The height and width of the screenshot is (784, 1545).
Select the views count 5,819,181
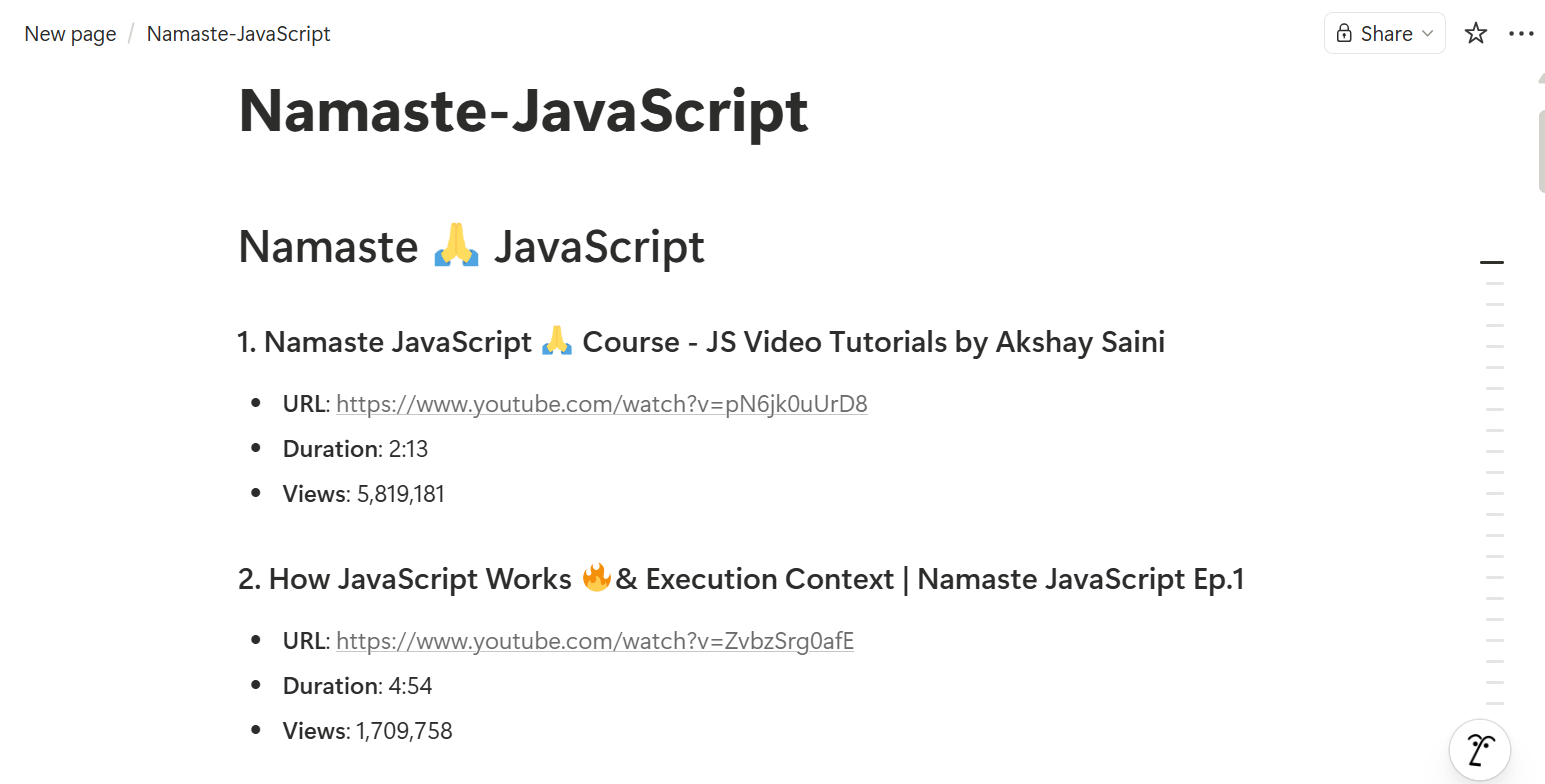(401, 493)
